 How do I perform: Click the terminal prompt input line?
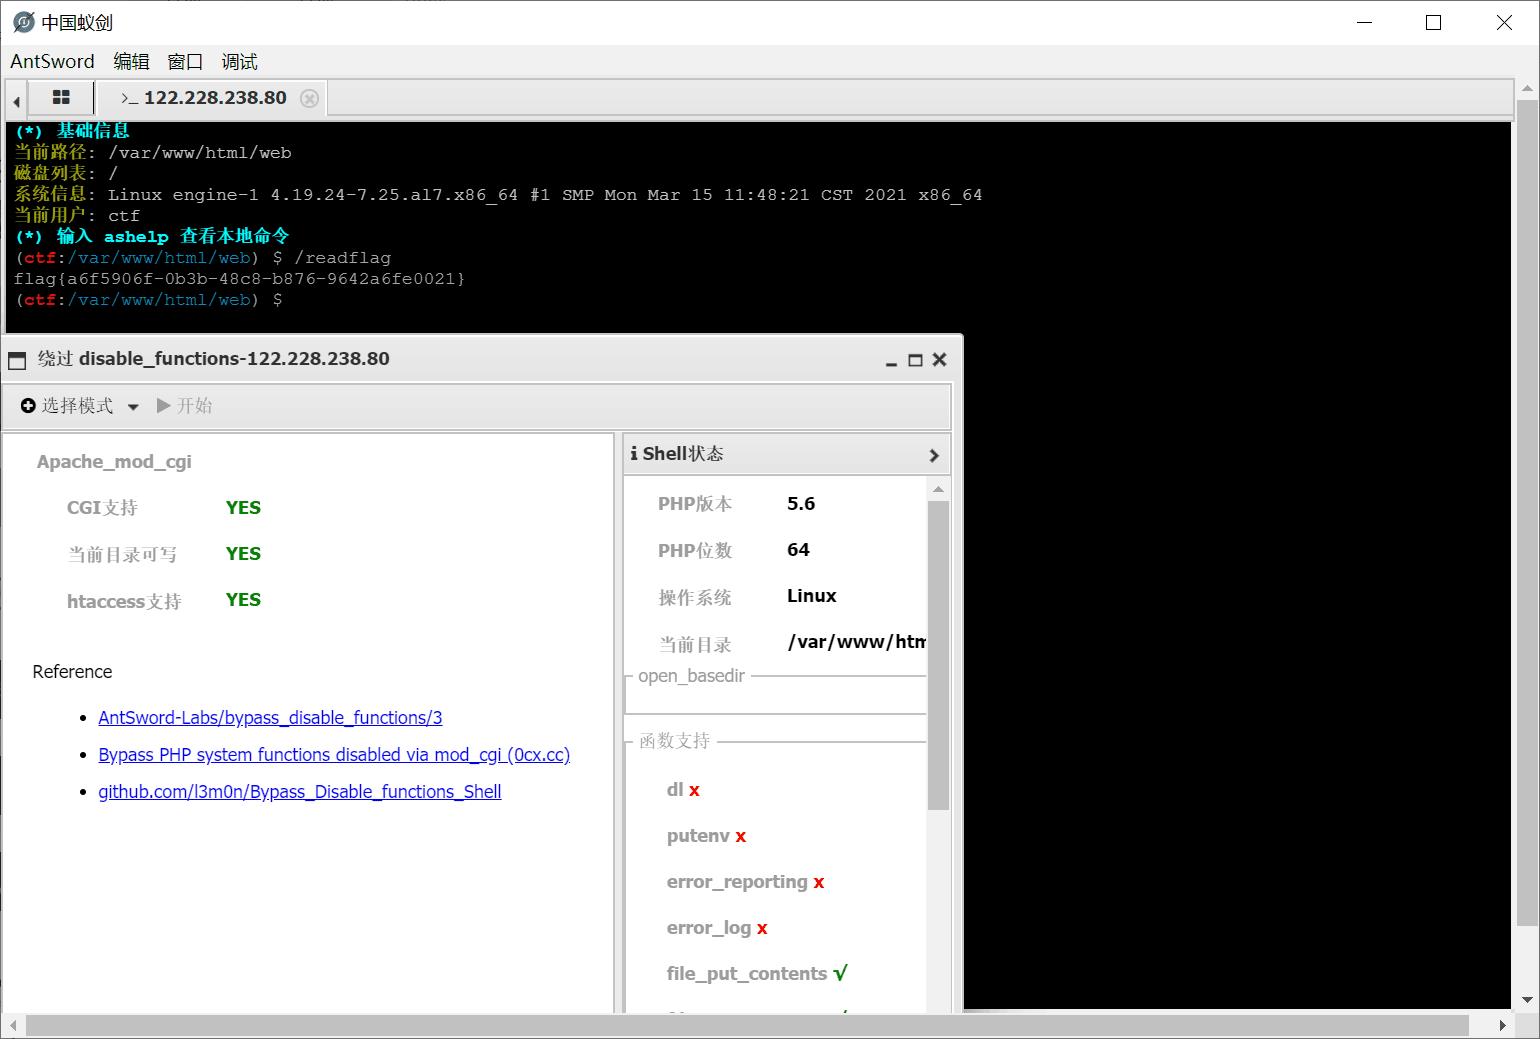(148, 300)
